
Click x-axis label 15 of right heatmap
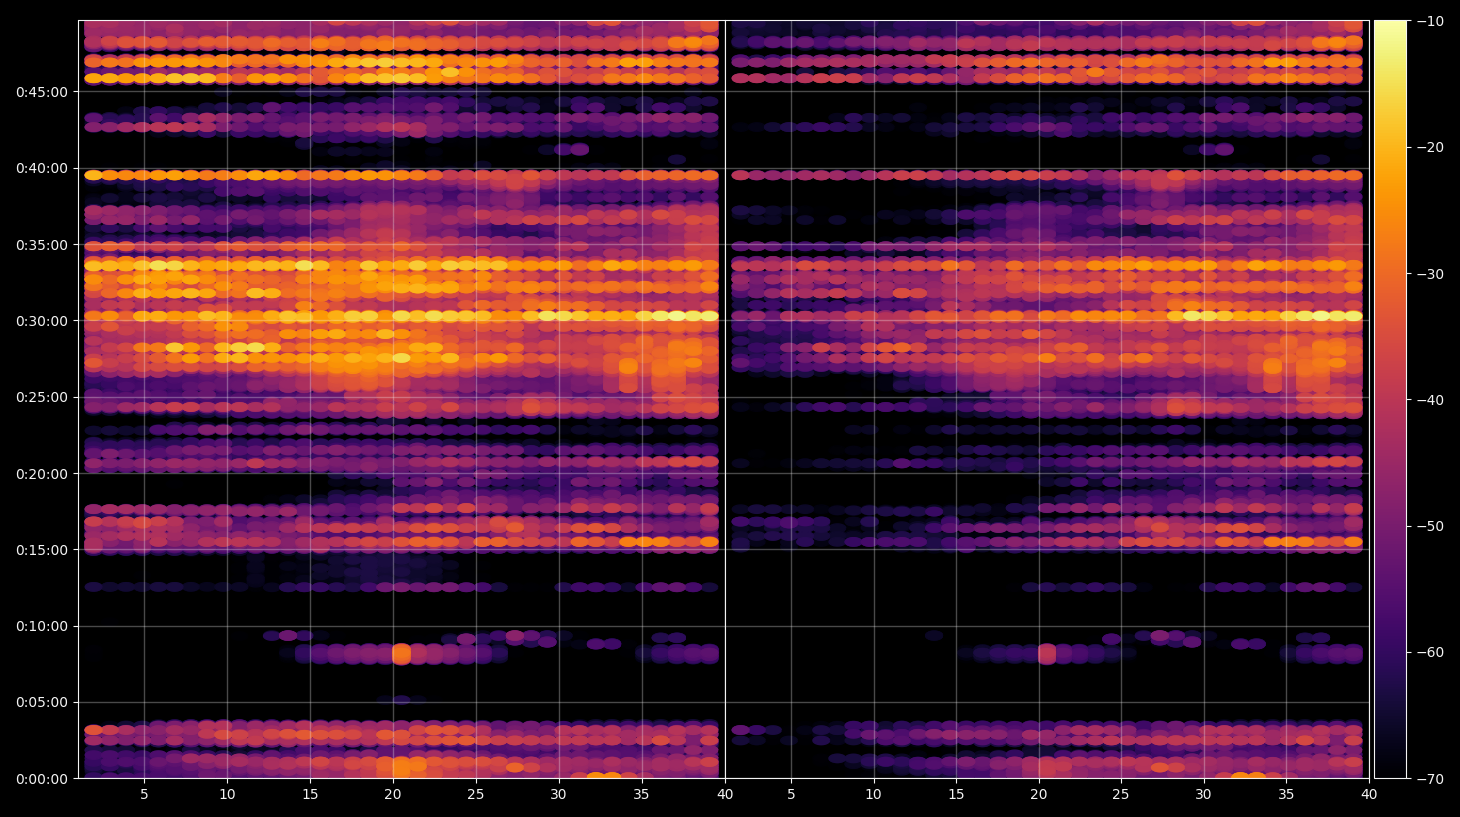coord(956,795)
